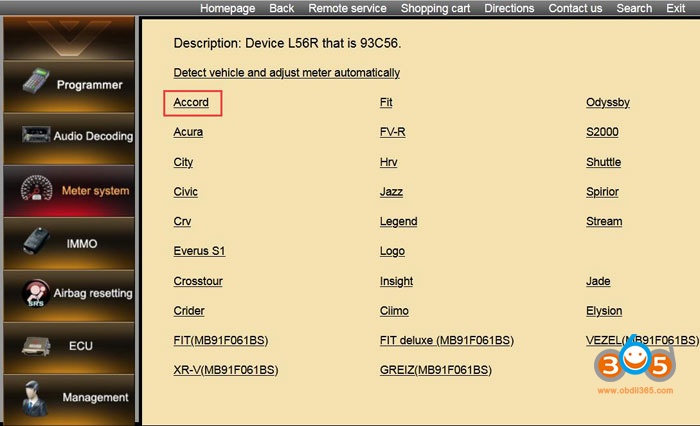
Task: Choose the Civic model link
Action: click(x=185, y=192)
